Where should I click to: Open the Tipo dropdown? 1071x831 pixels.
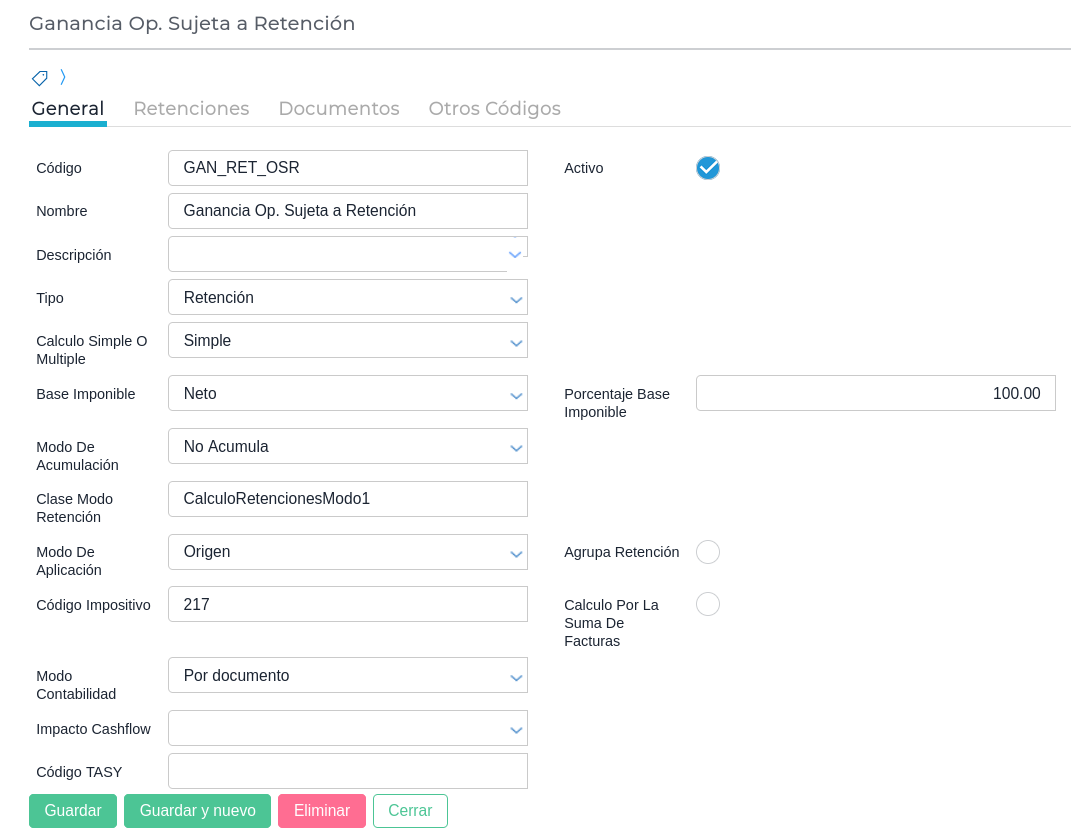click(x=347, y=297)
